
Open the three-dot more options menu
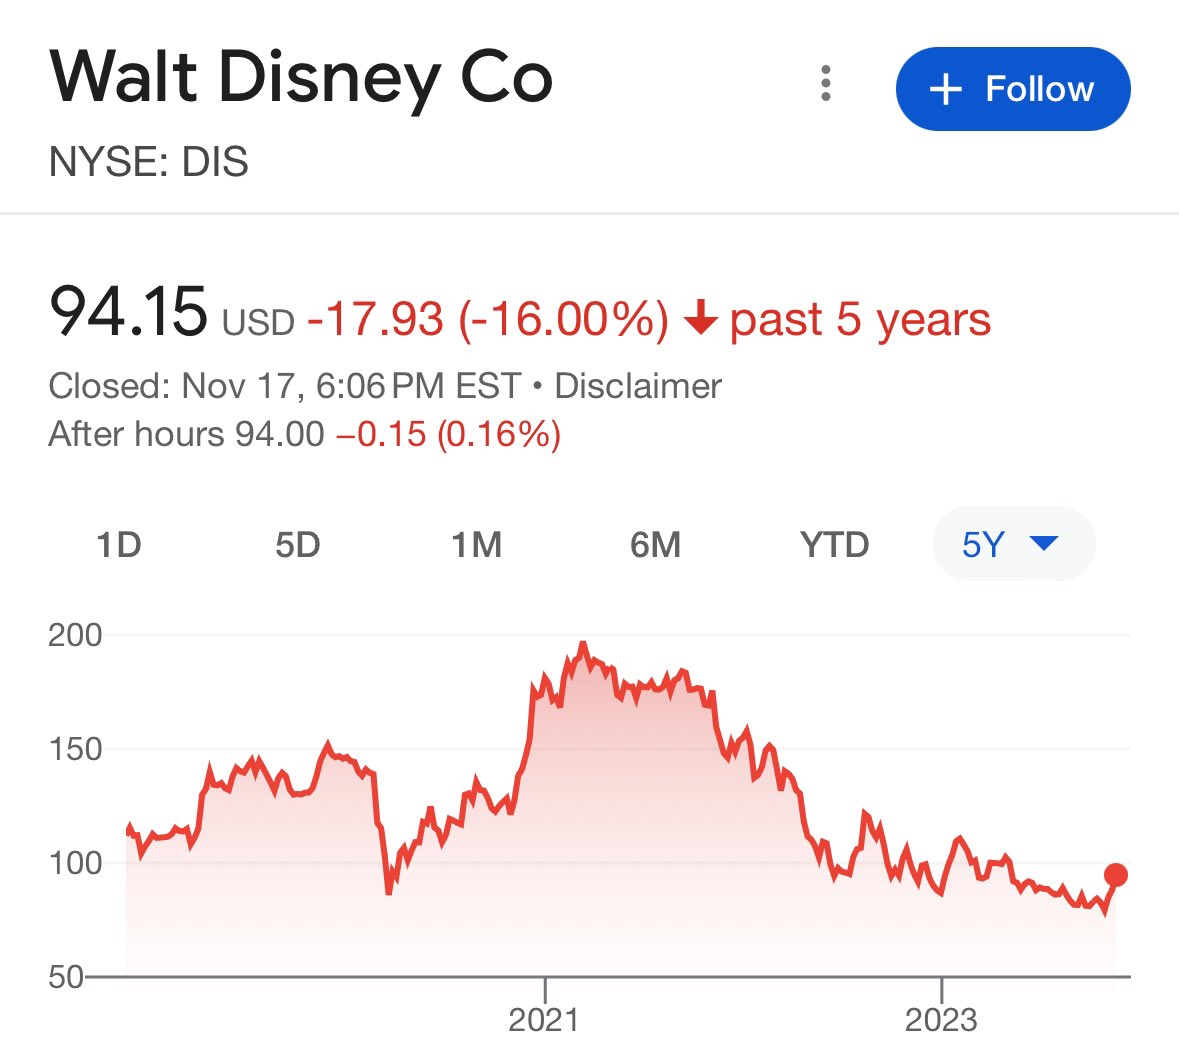point(826,84)
